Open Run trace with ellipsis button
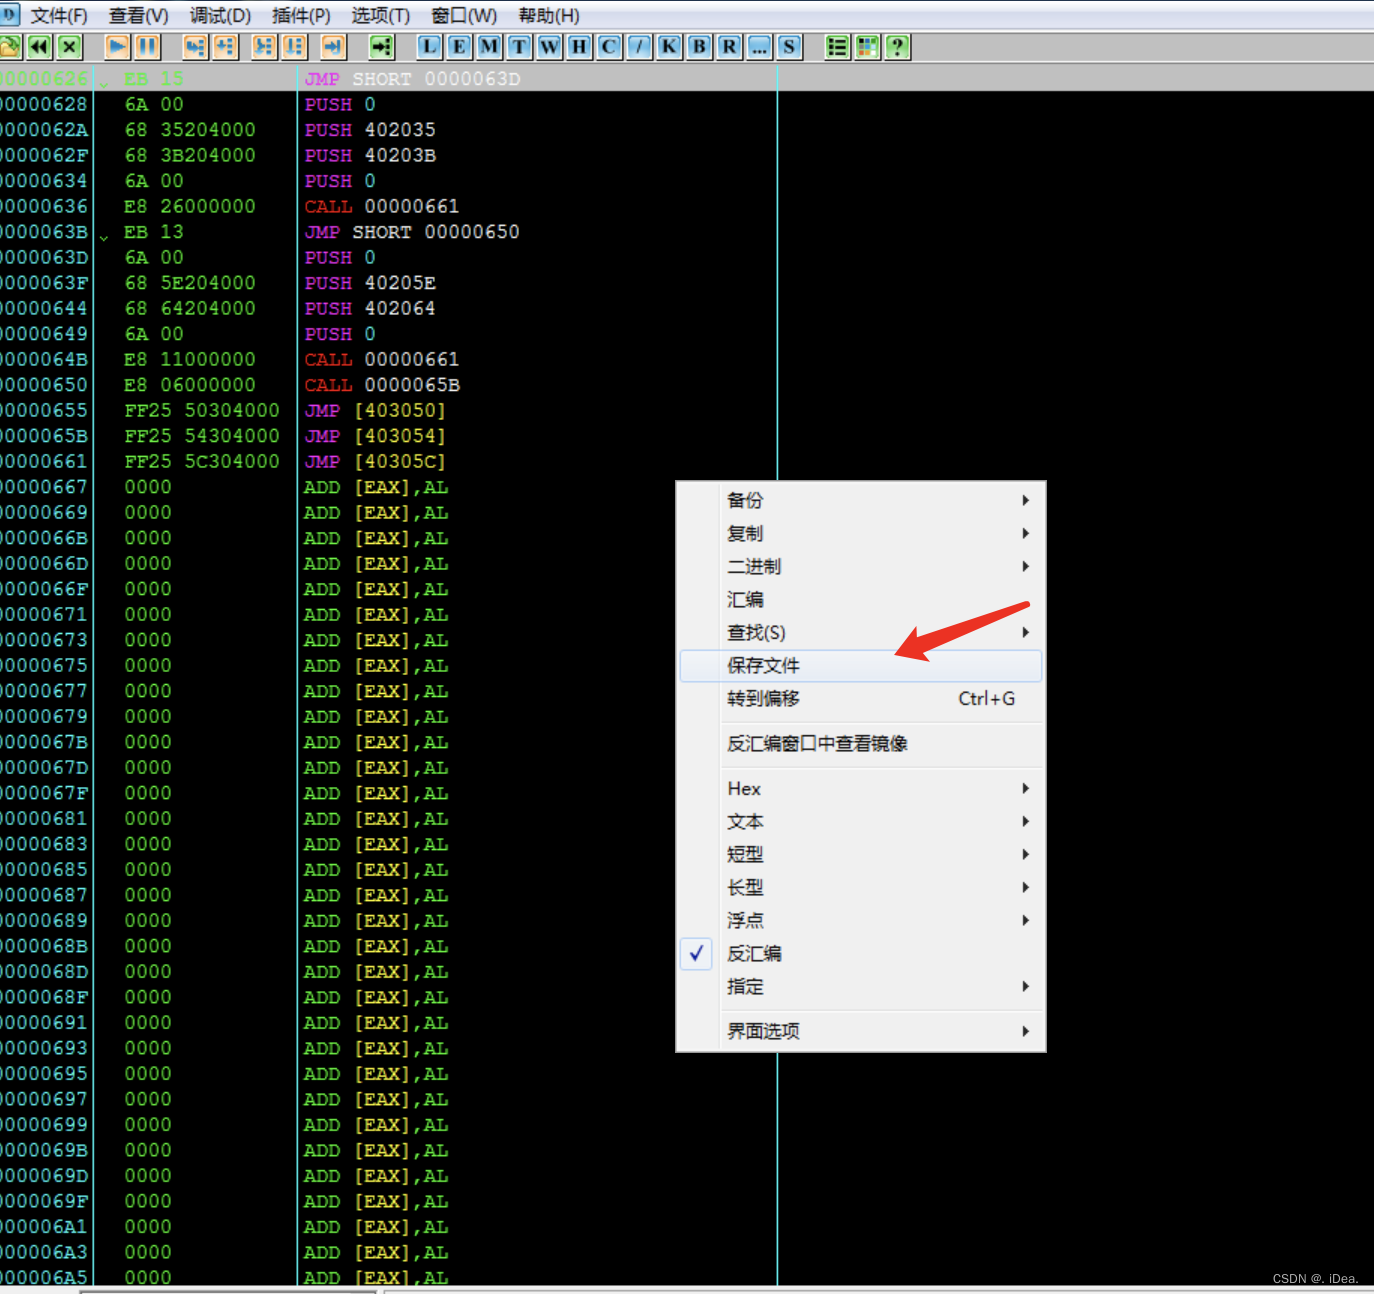Screen dimensions: 1374x1294 [759, 46]
